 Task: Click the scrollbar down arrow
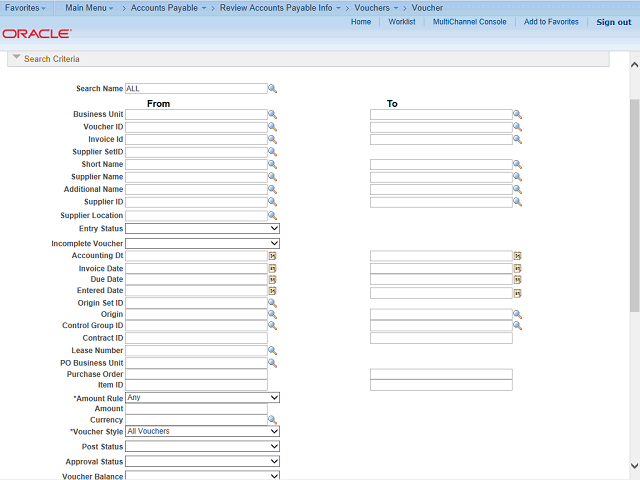(x=634, y=466)
